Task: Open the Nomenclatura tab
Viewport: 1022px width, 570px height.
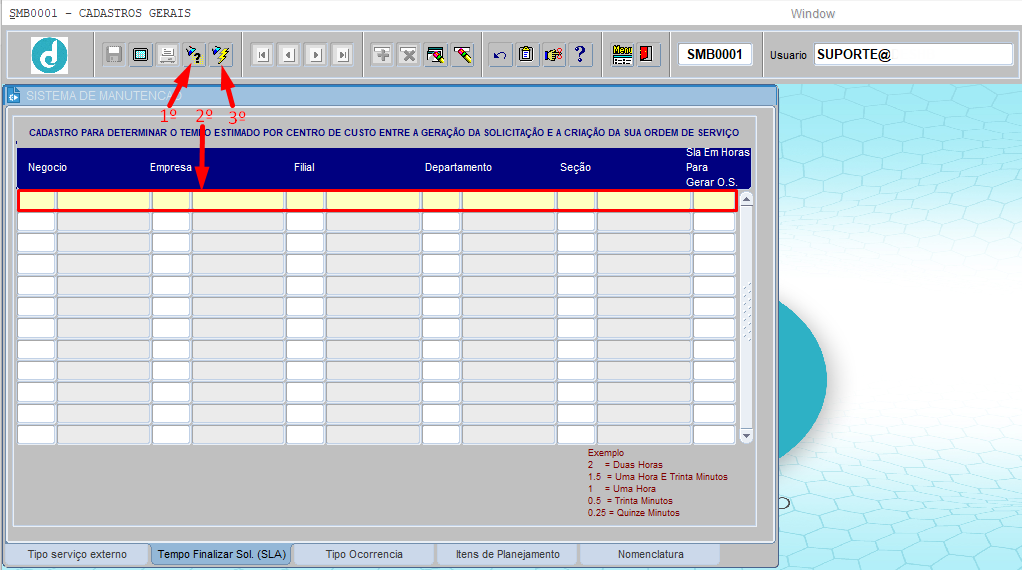Action: (x=650, y=554)
